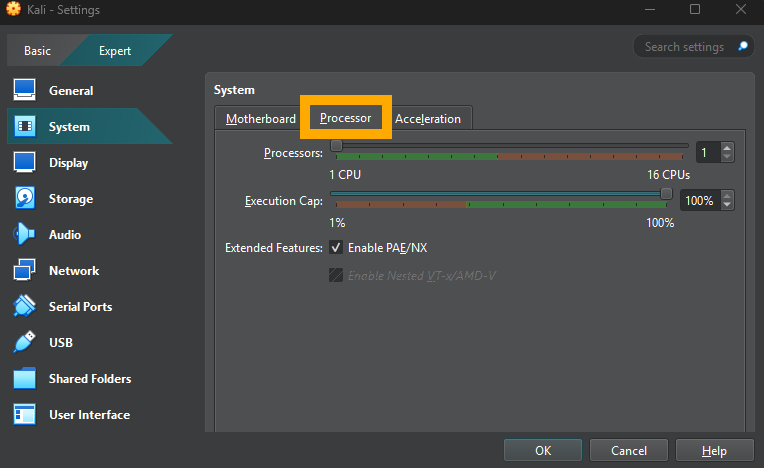
Task: Click the Execution Cap label
Action: coord(284,201)
